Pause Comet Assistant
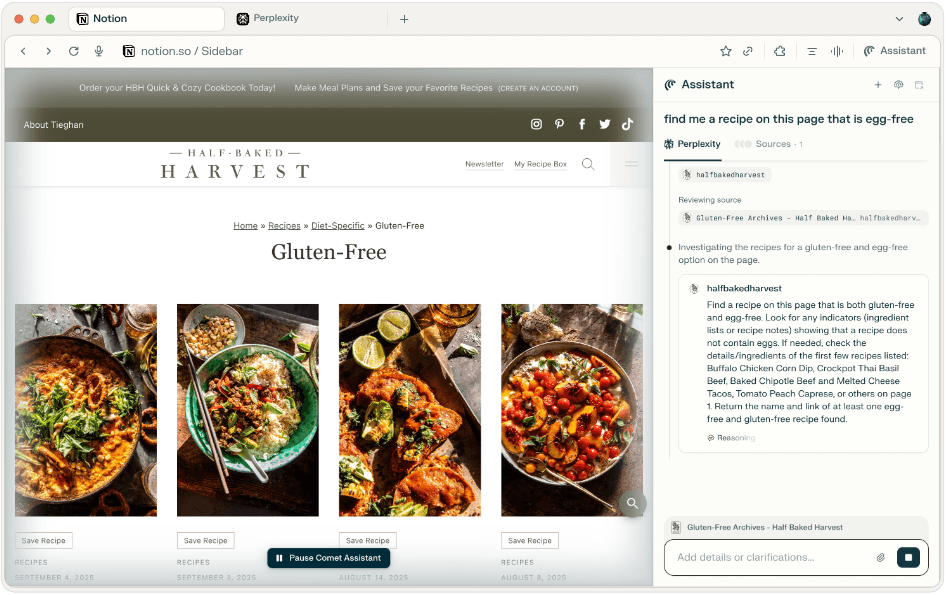Viewport: 950px width, 595px height. (x=328, y=558)
